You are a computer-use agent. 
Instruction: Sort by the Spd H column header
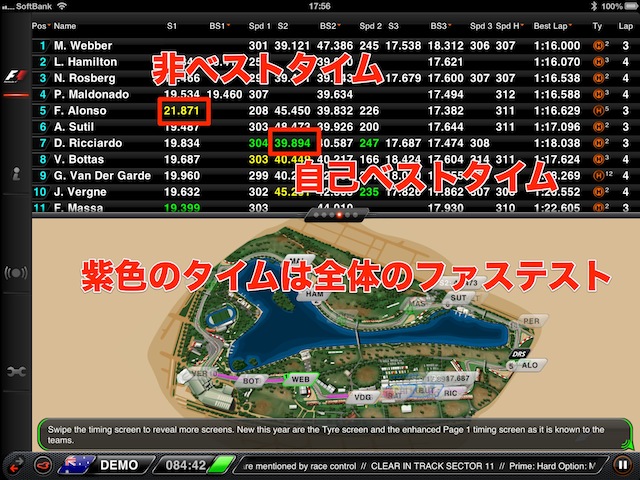click(510, 26)
